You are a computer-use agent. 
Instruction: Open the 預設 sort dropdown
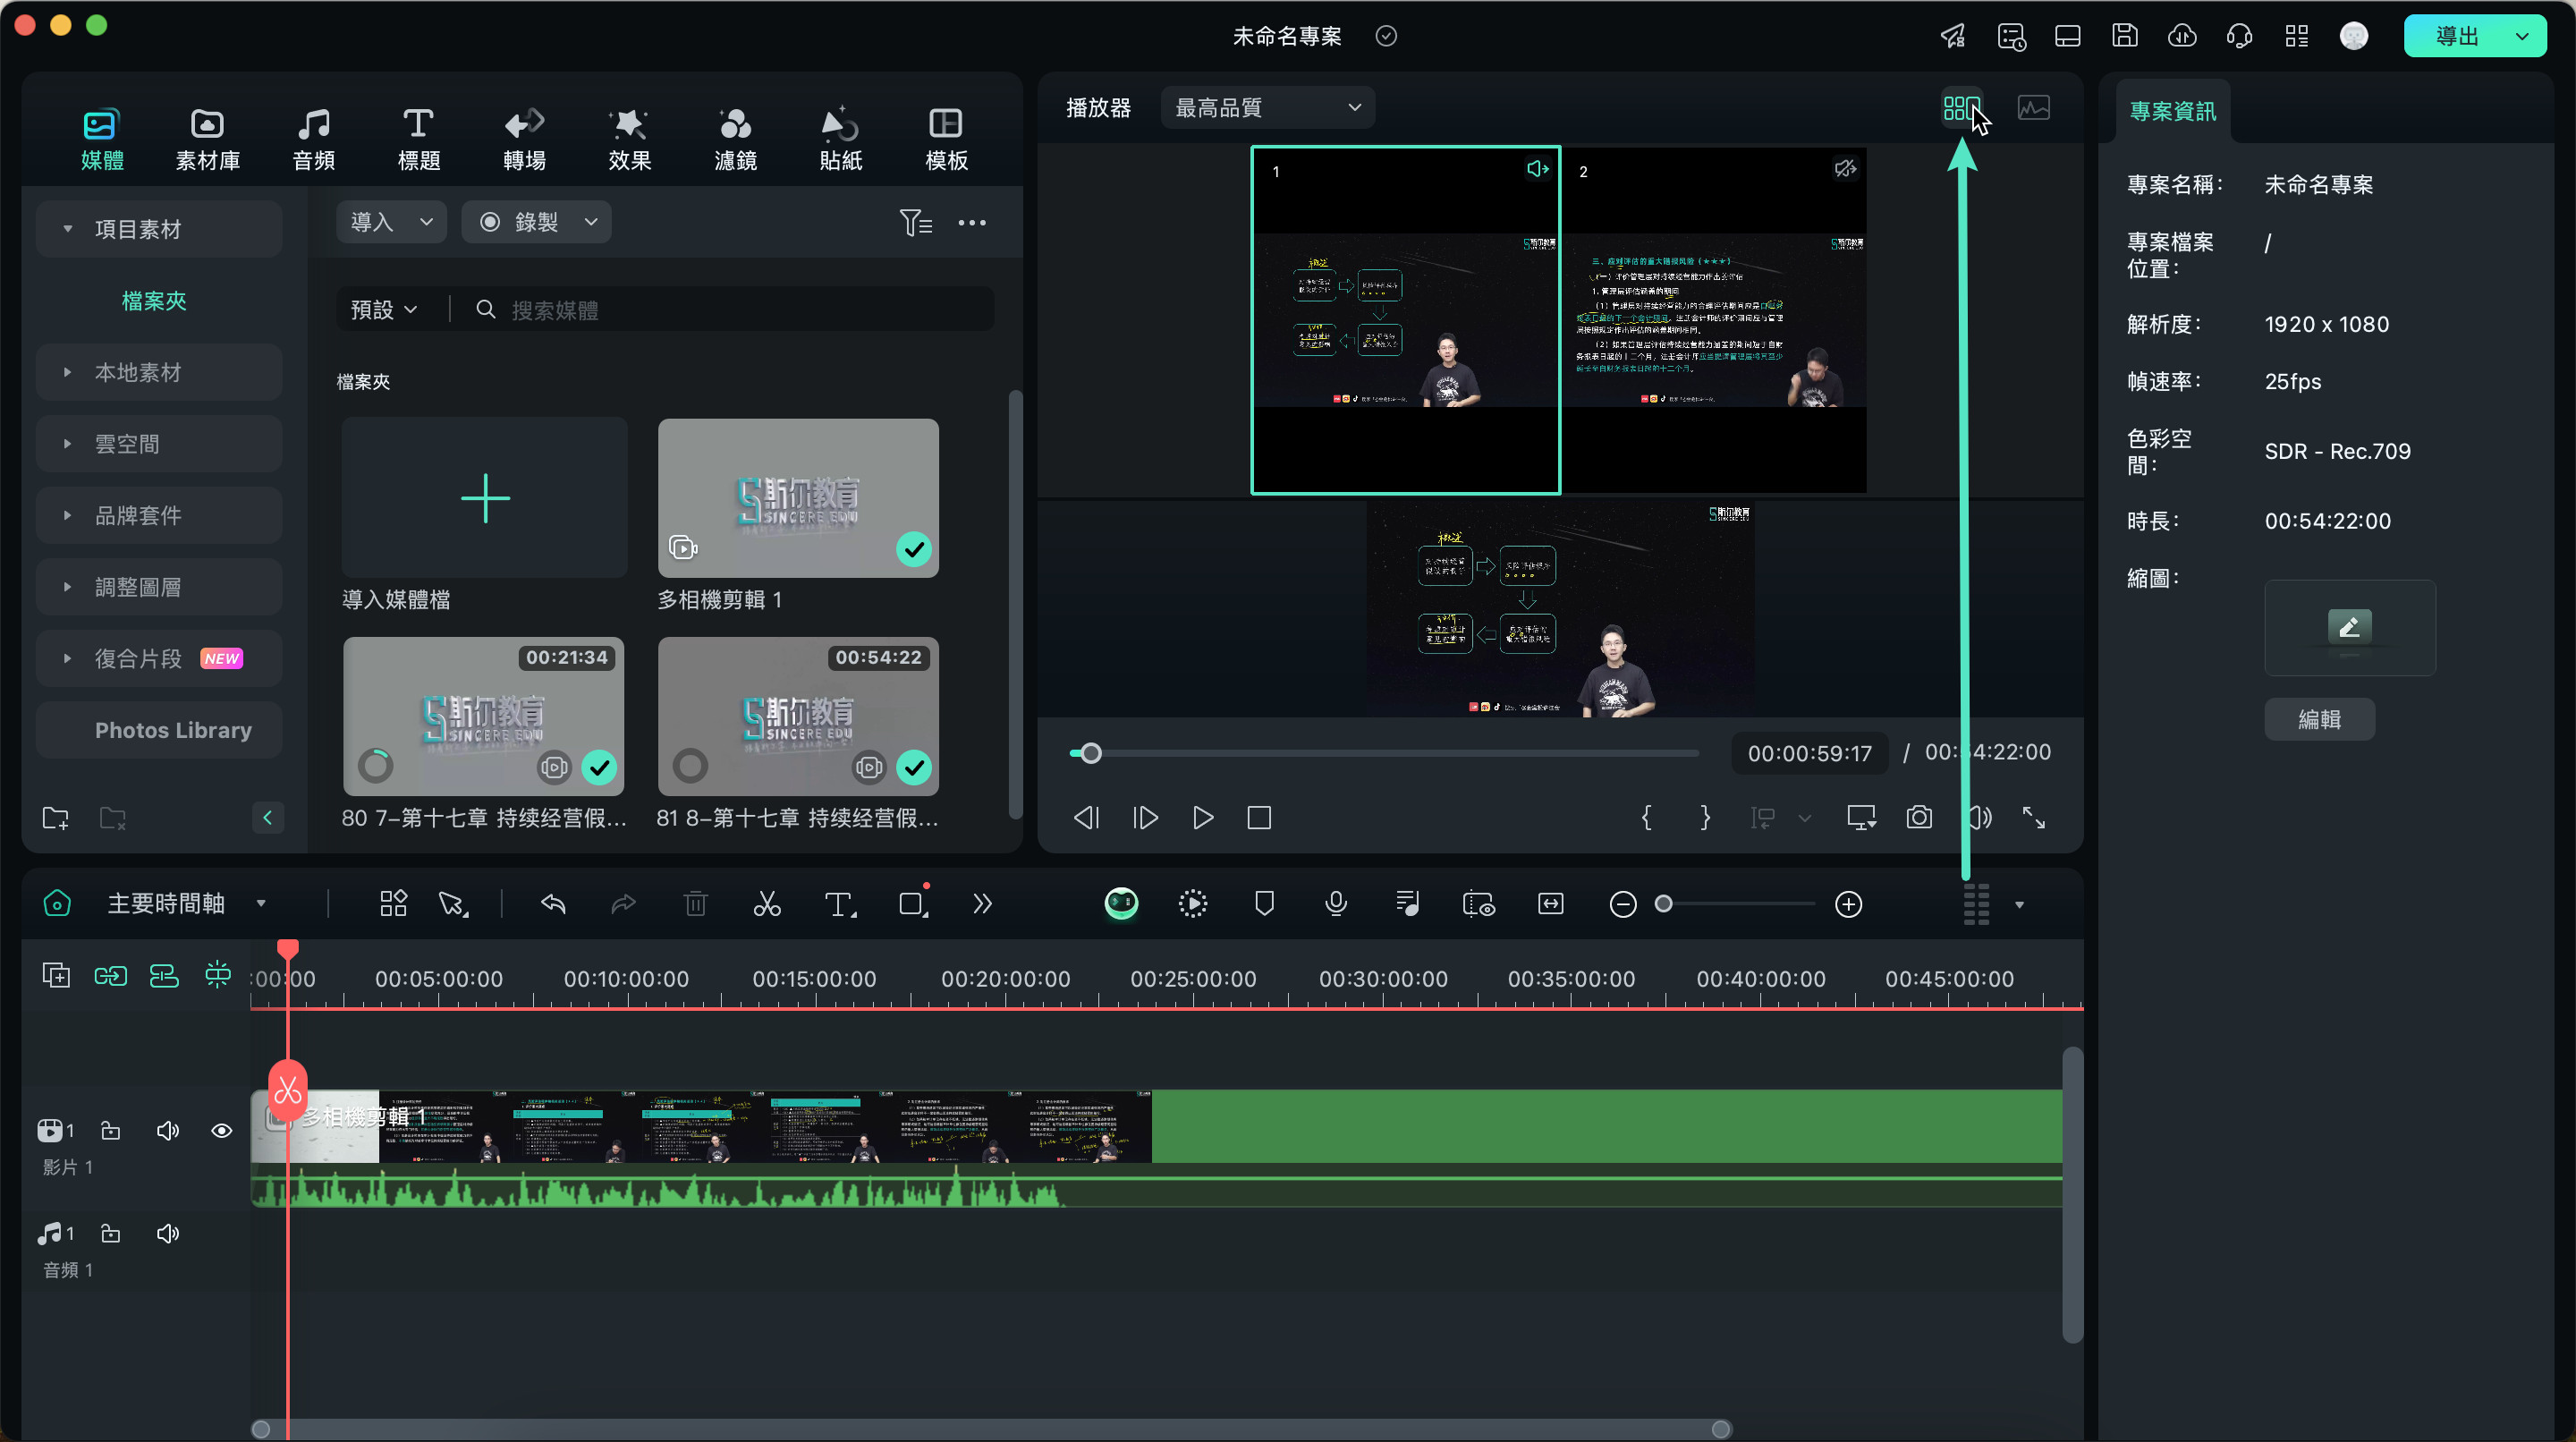pos(383,310)
